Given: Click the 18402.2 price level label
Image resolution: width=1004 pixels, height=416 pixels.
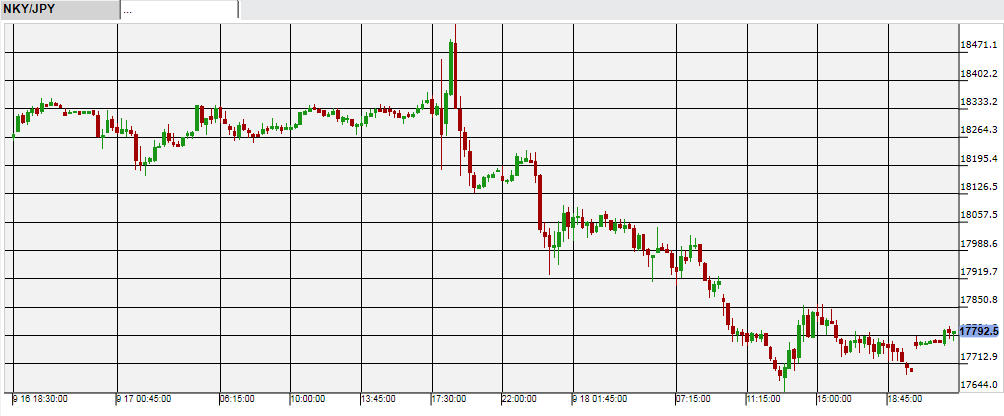Looking at the screenshot, I should point(979,74).
